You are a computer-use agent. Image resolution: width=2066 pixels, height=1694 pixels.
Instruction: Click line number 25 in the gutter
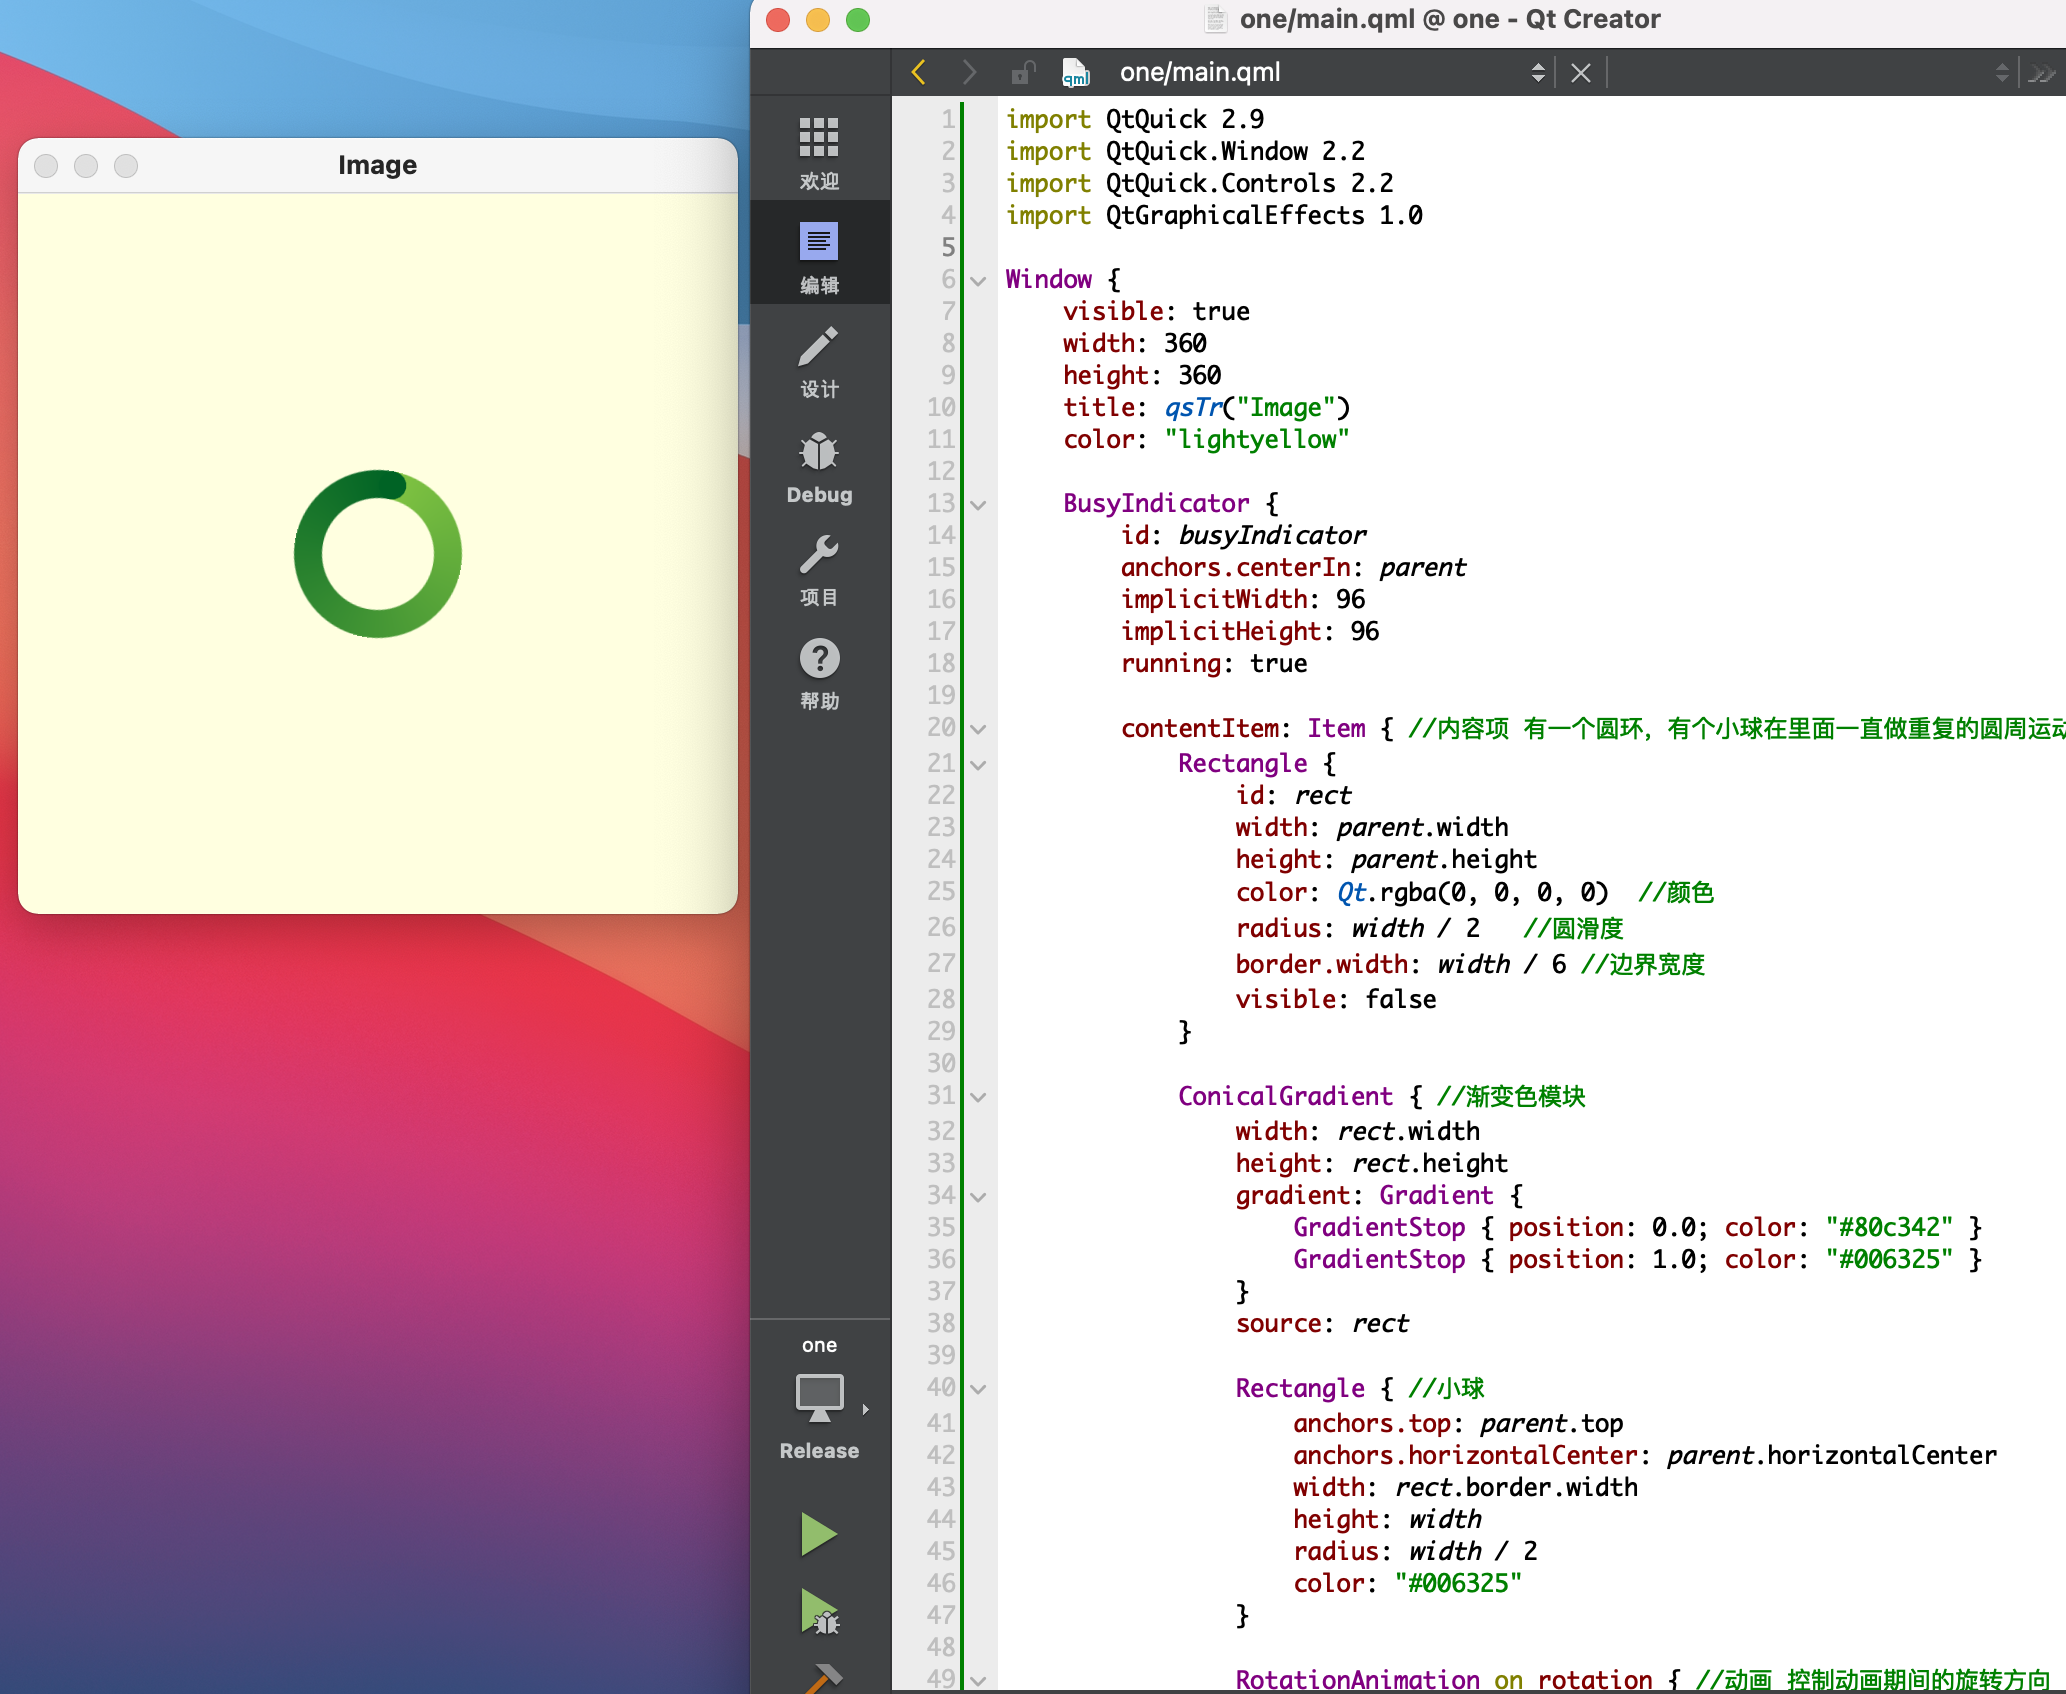pos(940,891)
